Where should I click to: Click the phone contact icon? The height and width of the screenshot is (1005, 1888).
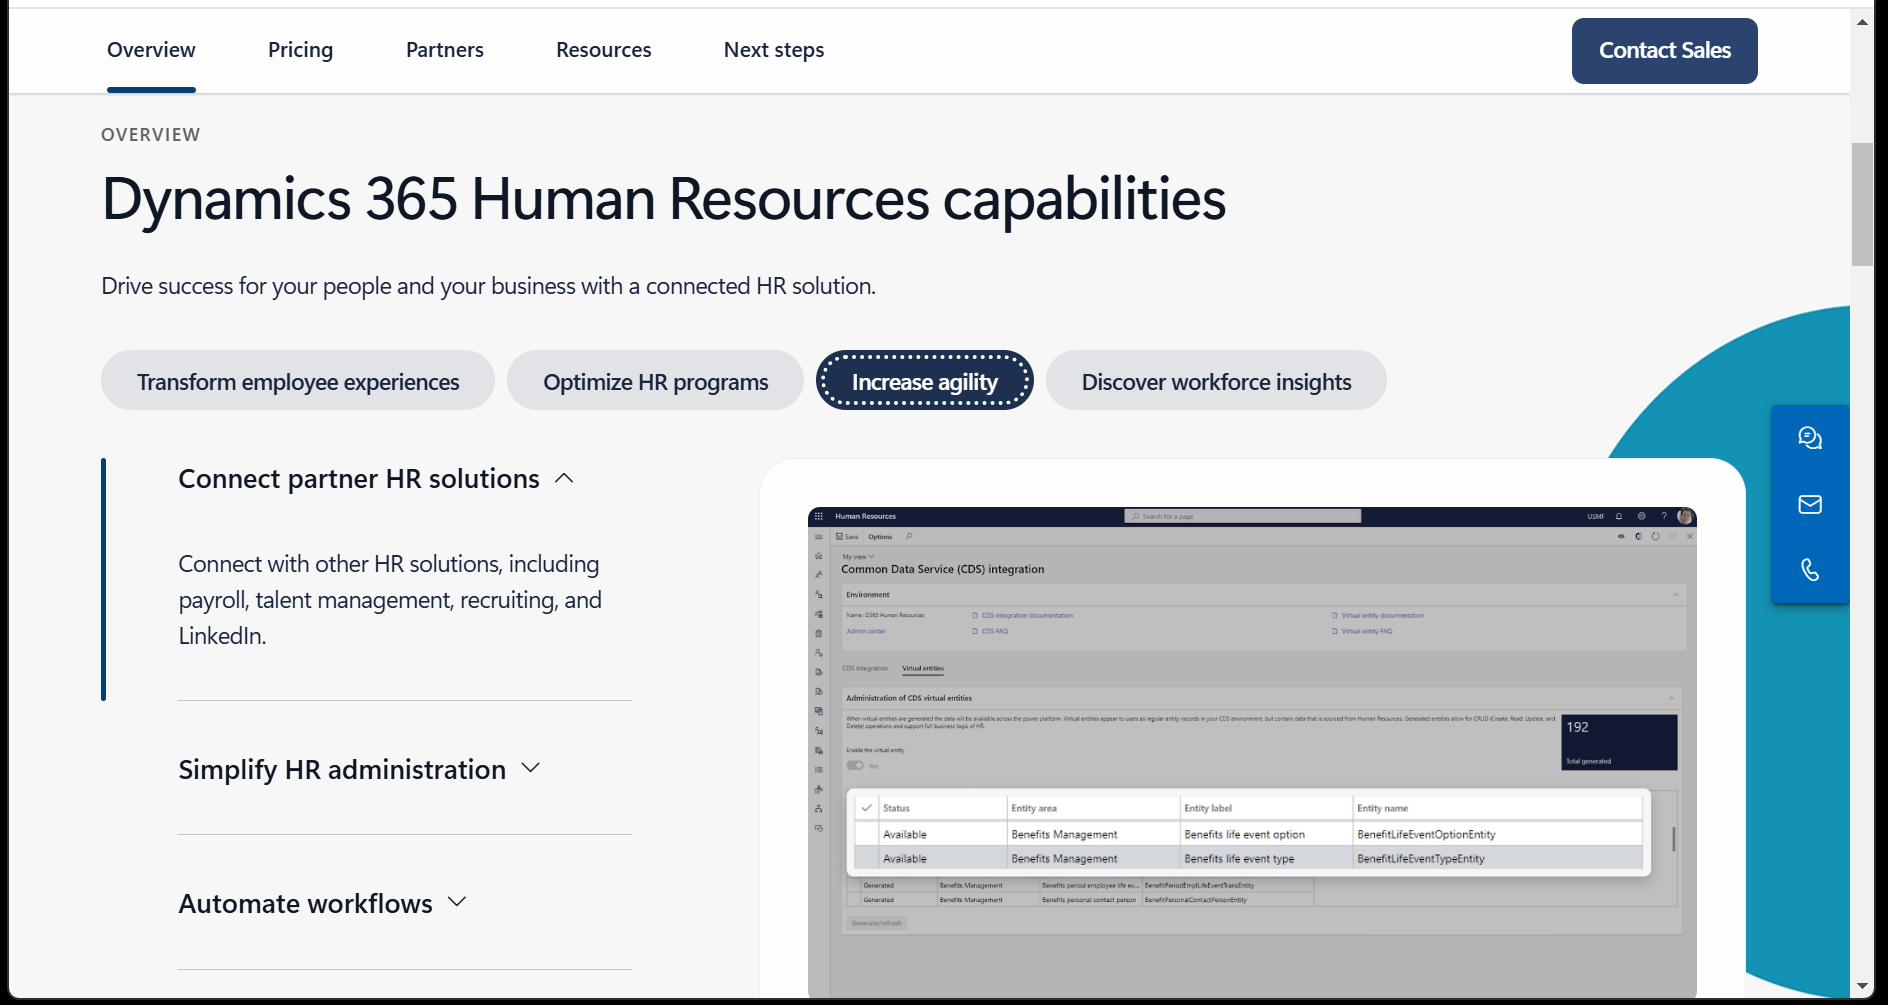tap(1809, 570)
